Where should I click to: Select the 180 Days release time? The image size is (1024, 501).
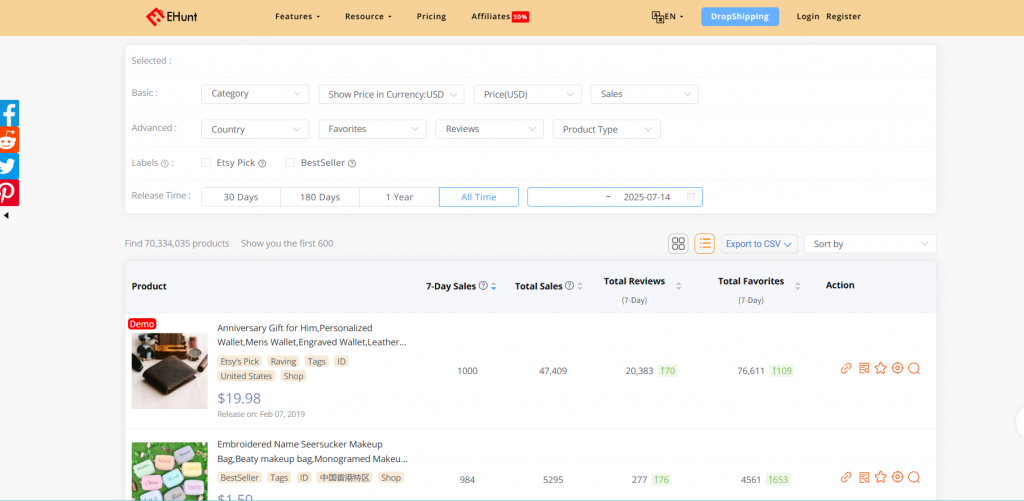pos(320,197)
